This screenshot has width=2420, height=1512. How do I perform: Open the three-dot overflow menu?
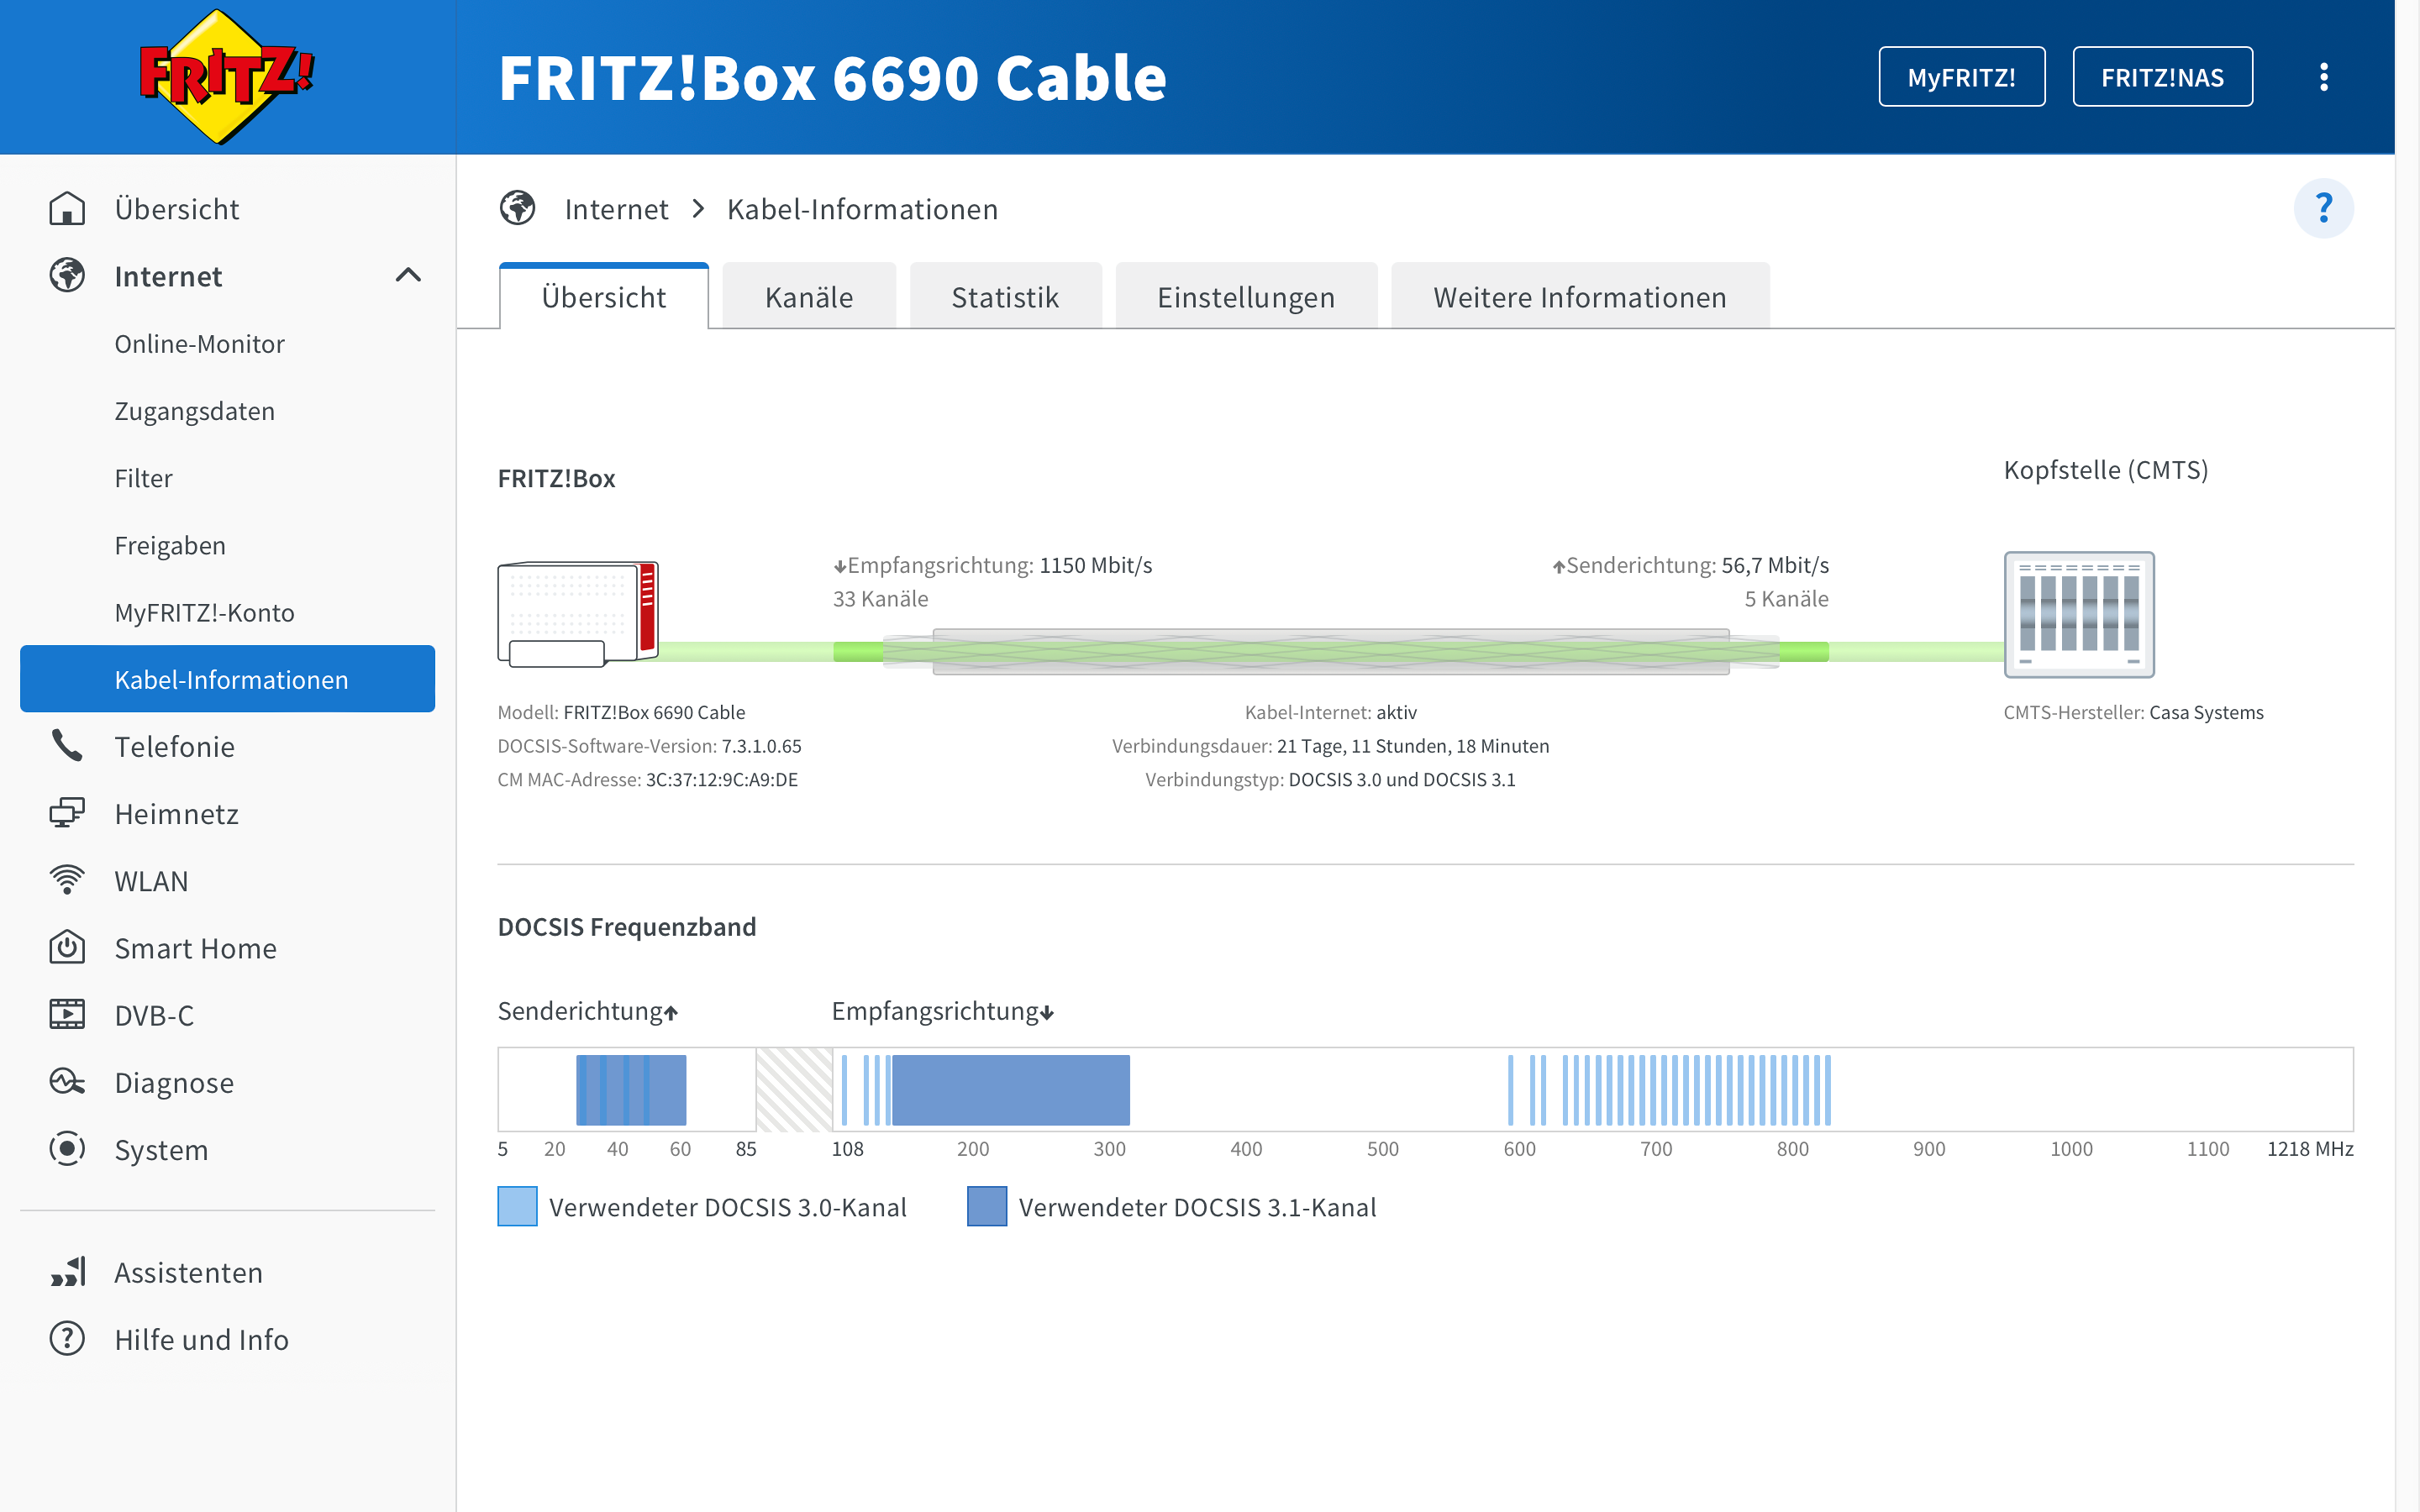2323,77
